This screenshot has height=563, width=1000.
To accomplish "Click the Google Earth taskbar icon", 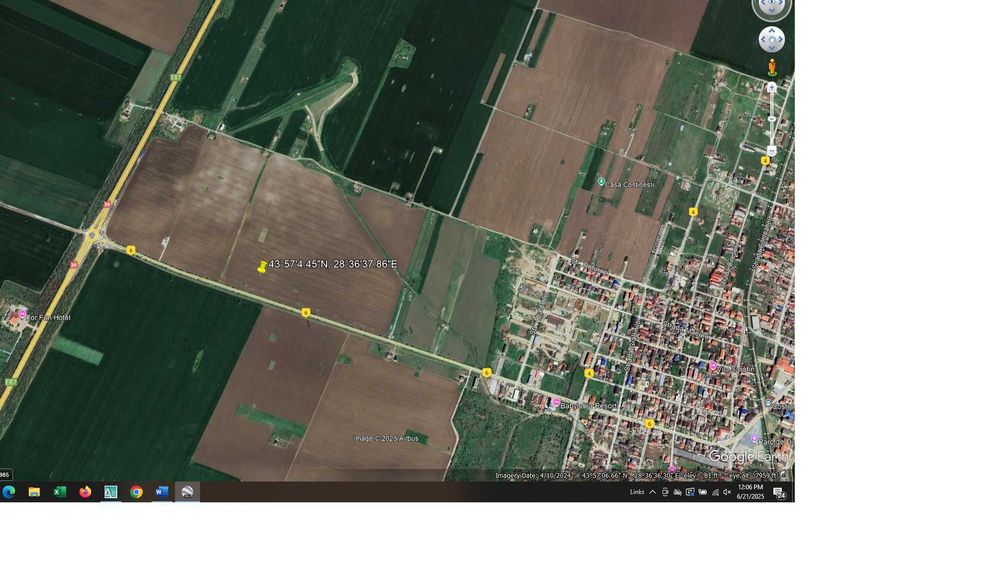I will coord(187,492).
